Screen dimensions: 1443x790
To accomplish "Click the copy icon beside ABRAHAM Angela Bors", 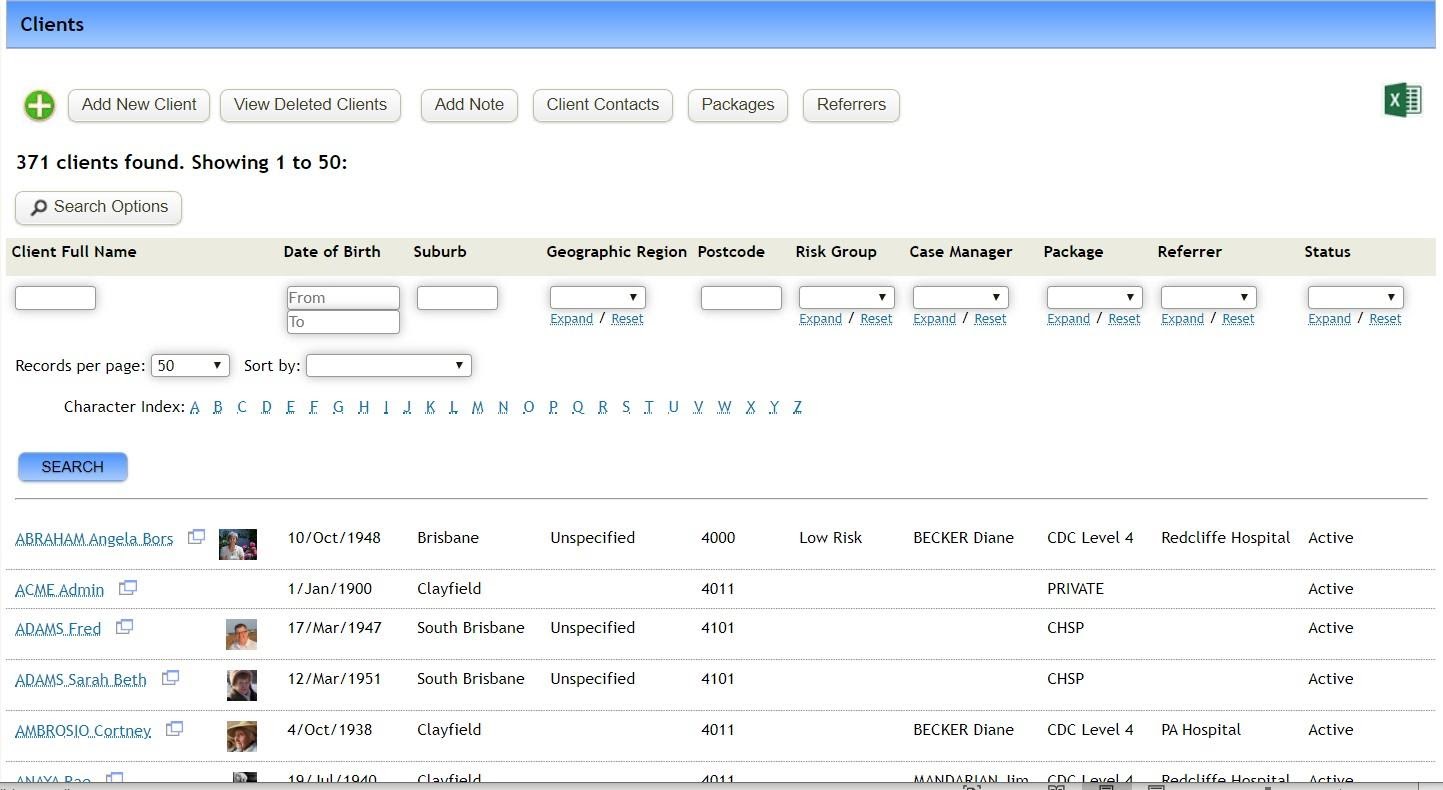I will click(x=196, y=536).
